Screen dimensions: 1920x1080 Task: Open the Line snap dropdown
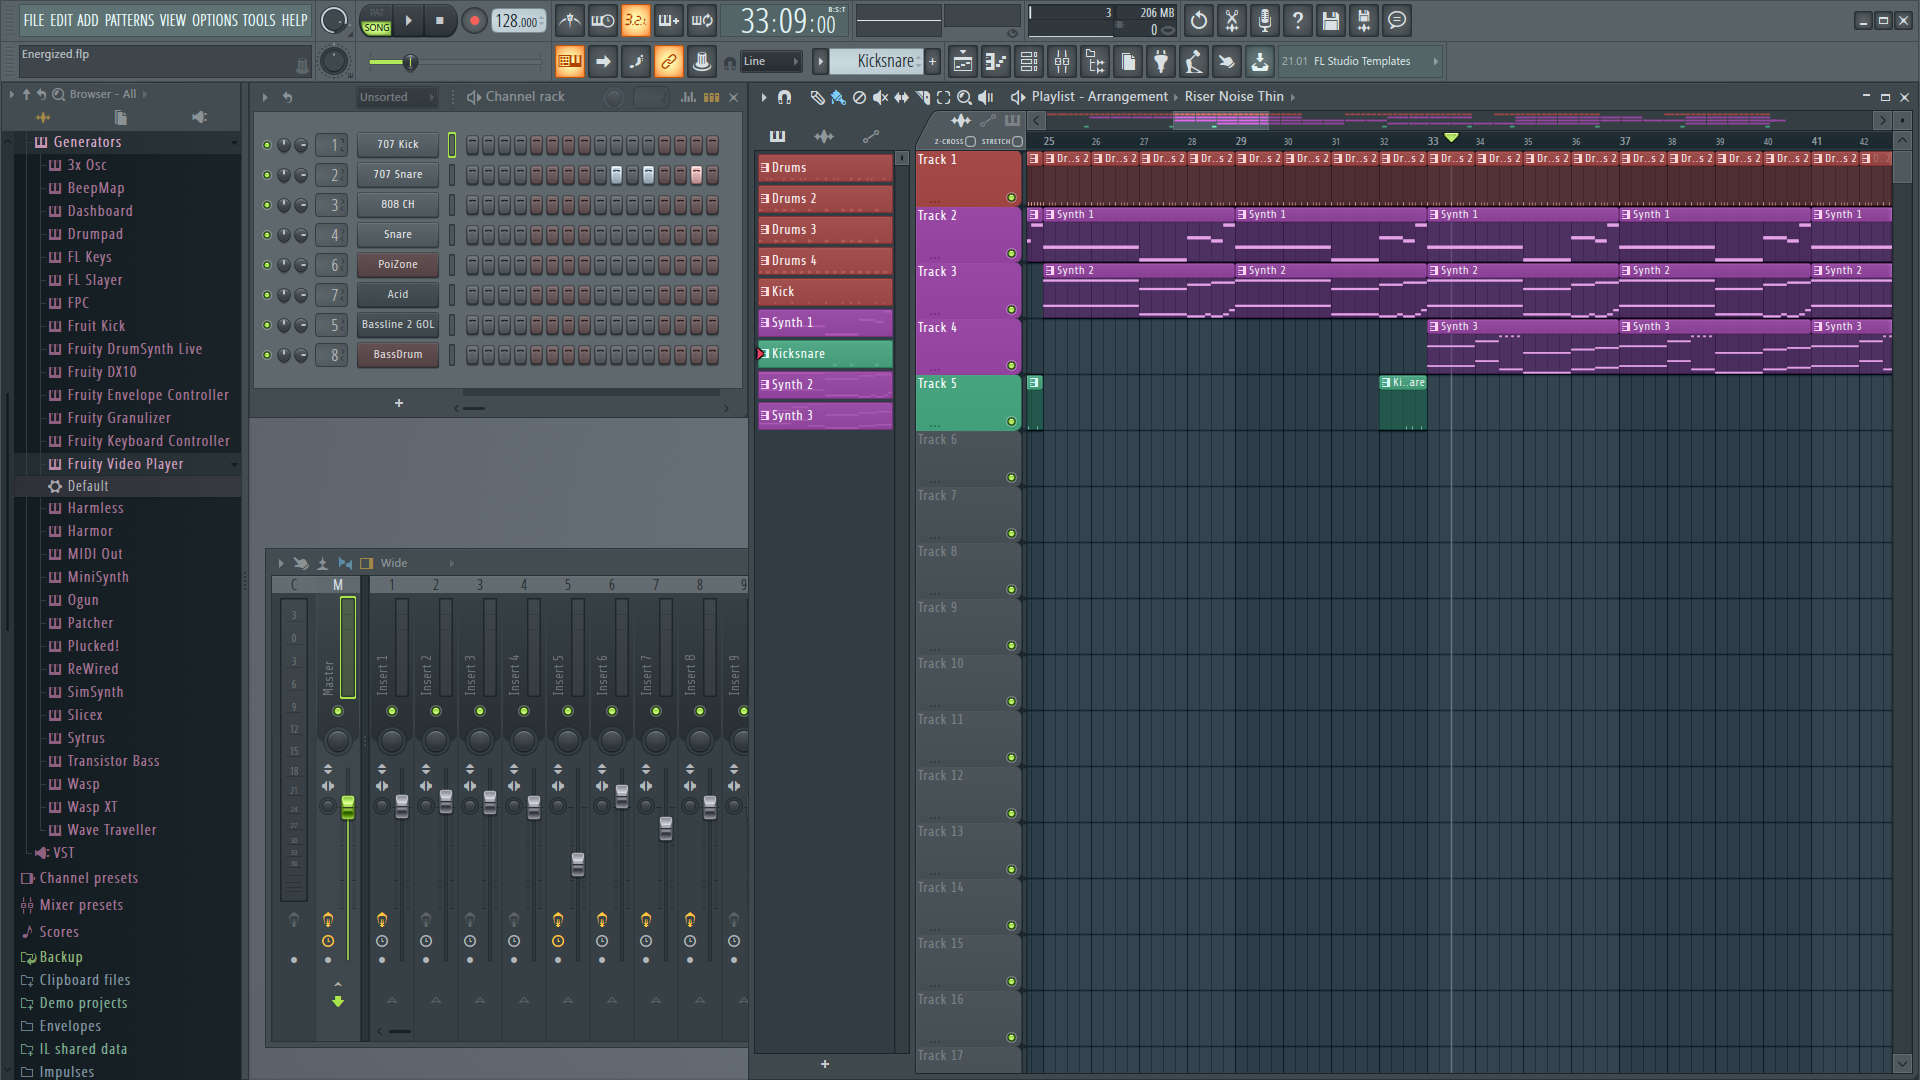[x=771, y=61]
